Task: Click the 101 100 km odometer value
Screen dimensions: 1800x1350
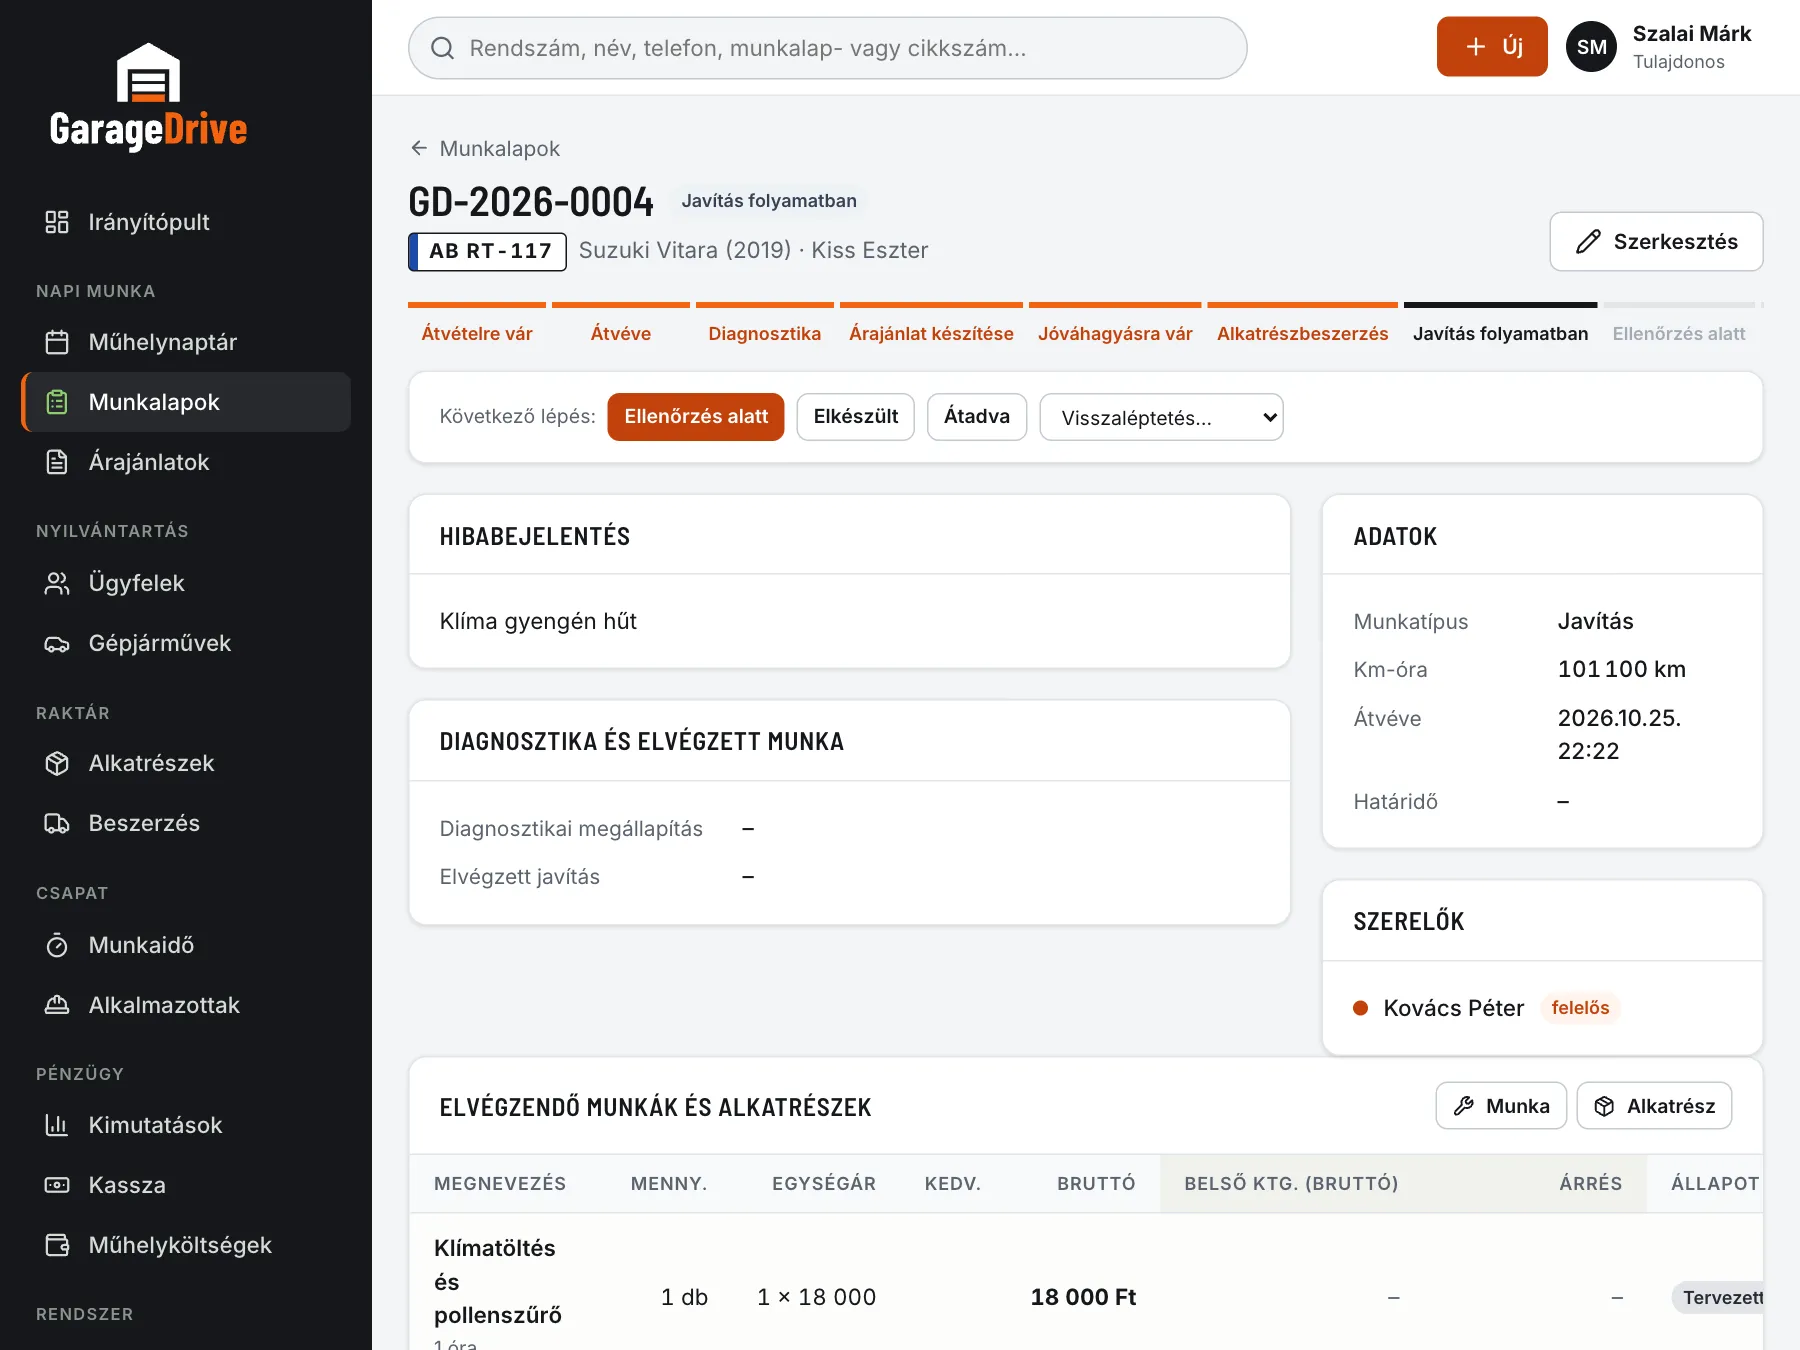Action: [x=1622, y=669]
